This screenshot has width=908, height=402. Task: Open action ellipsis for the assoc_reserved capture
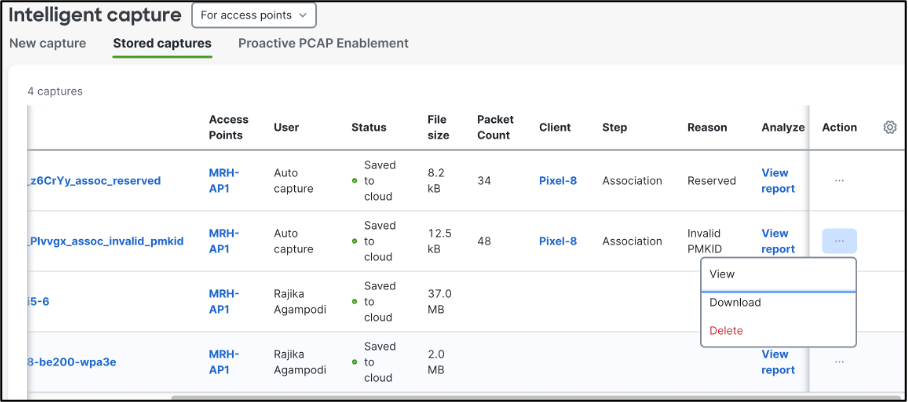coord(839,181)
